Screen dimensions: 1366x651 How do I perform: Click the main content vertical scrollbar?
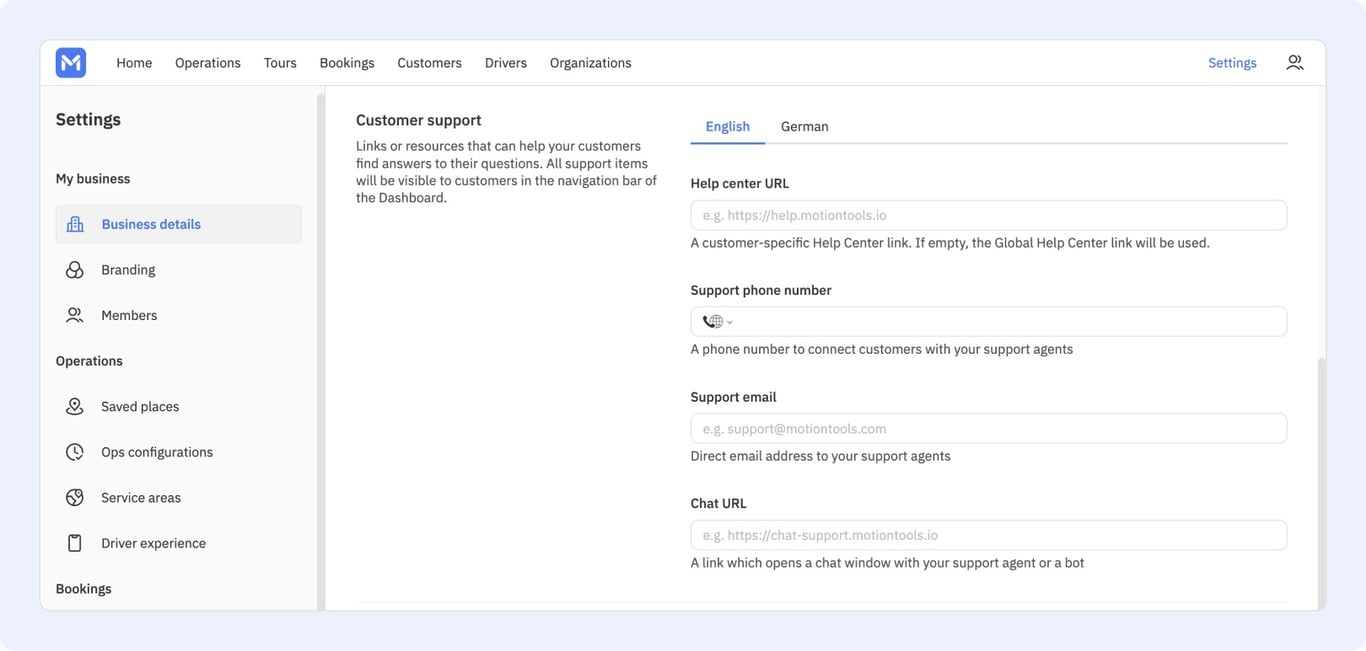(1322, 482)
